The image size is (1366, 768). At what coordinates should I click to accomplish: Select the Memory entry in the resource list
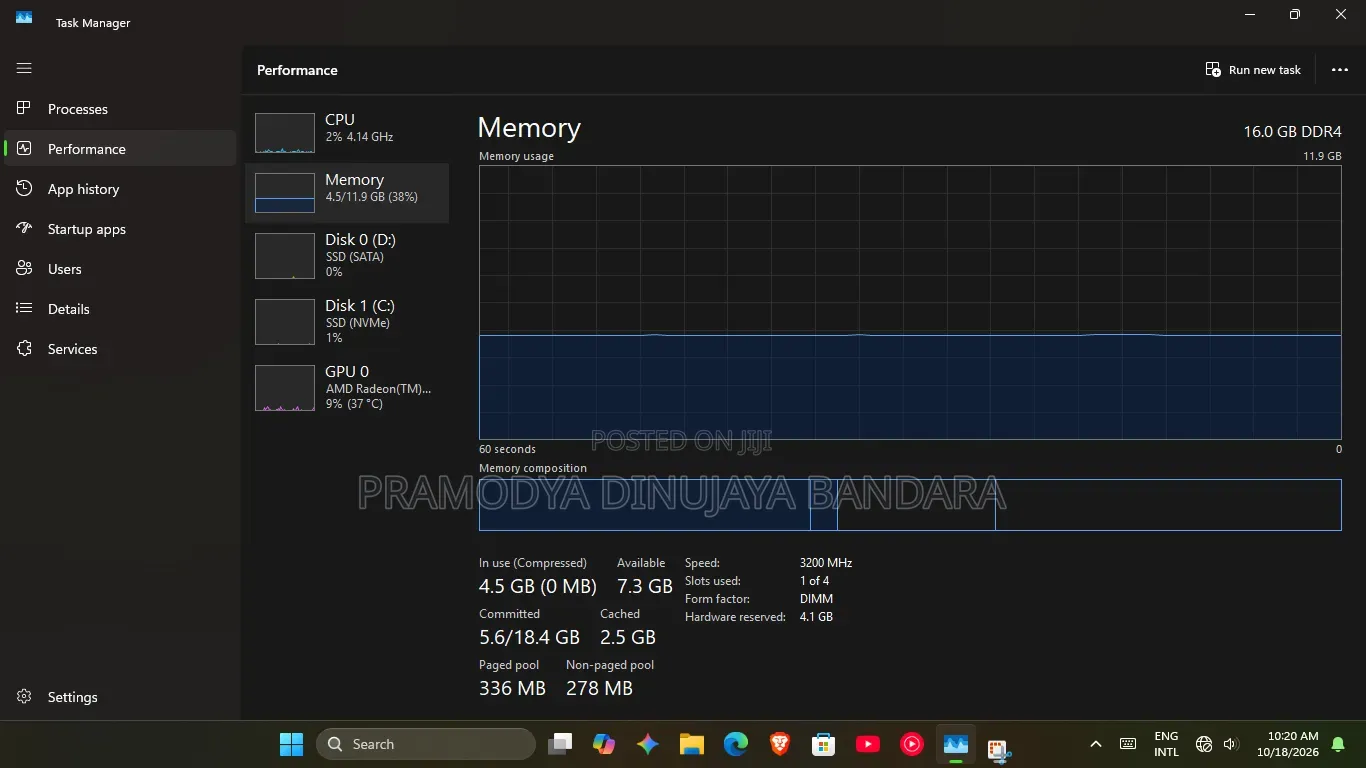347,192
